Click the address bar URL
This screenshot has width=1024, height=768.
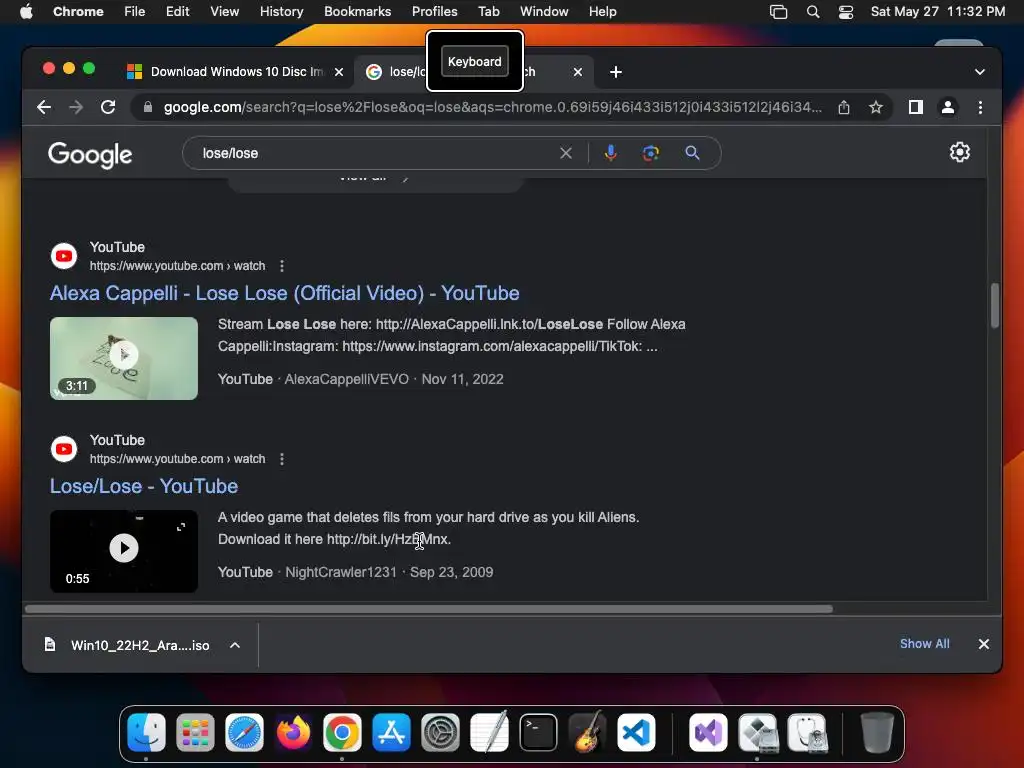[x=492, y=107]
